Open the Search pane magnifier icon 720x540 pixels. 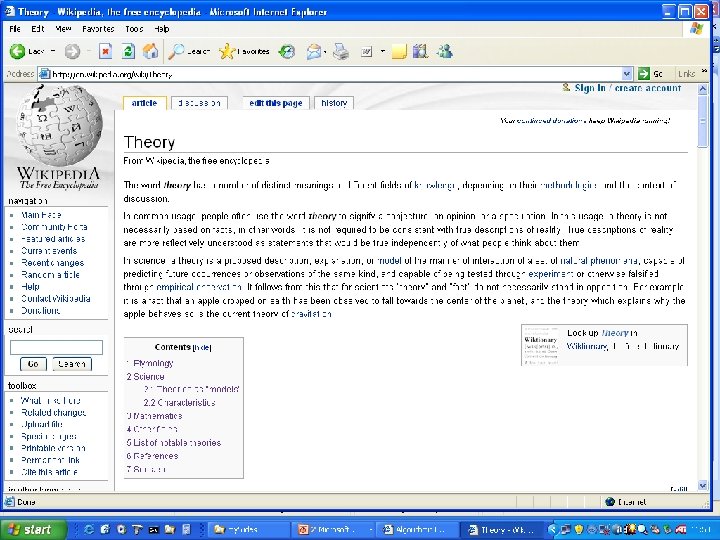(x=175, y=51)
